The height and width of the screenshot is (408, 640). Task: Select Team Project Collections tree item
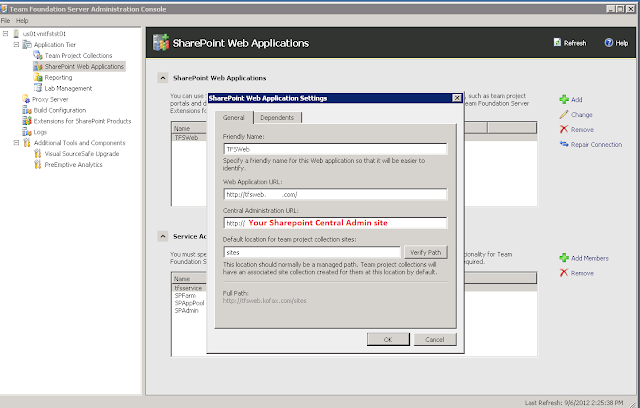tap(78, 55)
